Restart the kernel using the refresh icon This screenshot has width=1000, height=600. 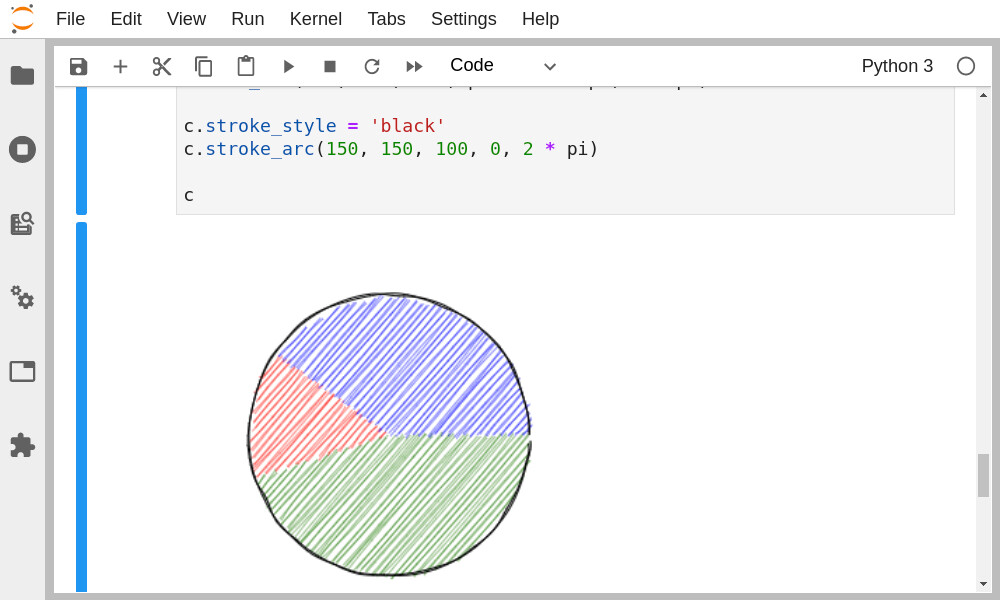pos(372,66)
